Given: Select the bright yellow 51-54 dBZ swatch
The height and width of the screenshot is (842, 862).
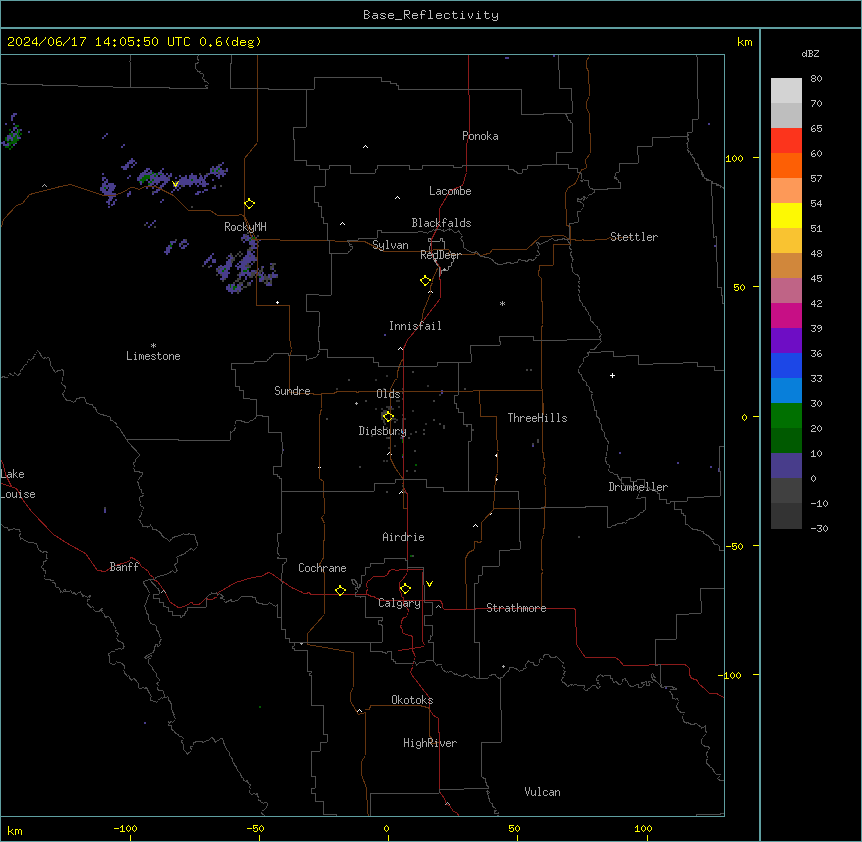Looking at the screenshot, I should click(786, 215).
